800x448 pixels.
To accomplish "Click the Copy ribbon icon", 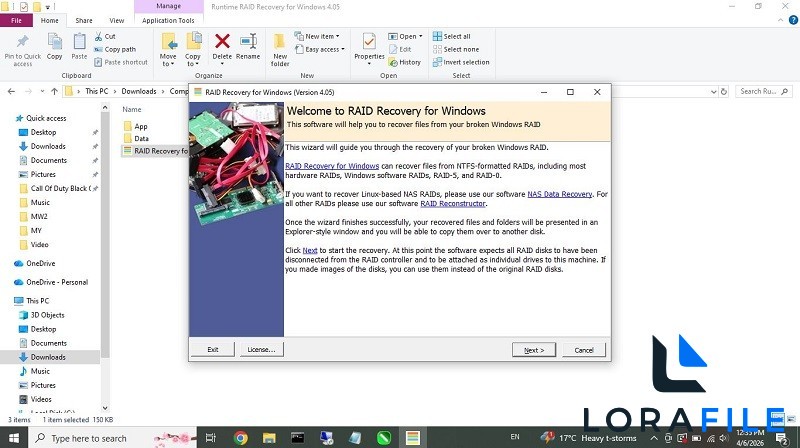I will click(55, 42).
